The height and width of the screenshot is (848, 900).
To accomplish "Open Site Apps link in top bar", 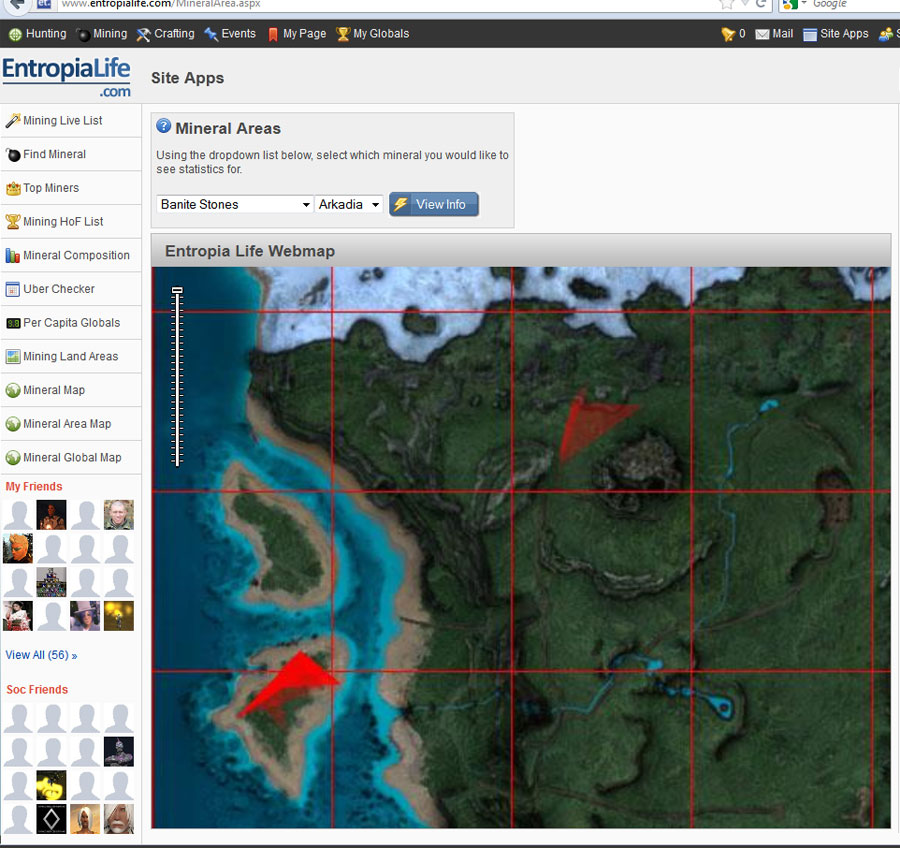I will tap(844, 34).
